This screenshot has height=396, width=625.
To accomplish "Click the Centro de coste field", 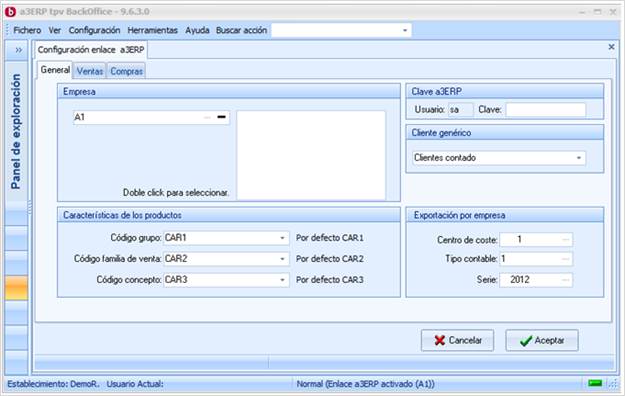I will pyautogui.click(x=536, y=240).
